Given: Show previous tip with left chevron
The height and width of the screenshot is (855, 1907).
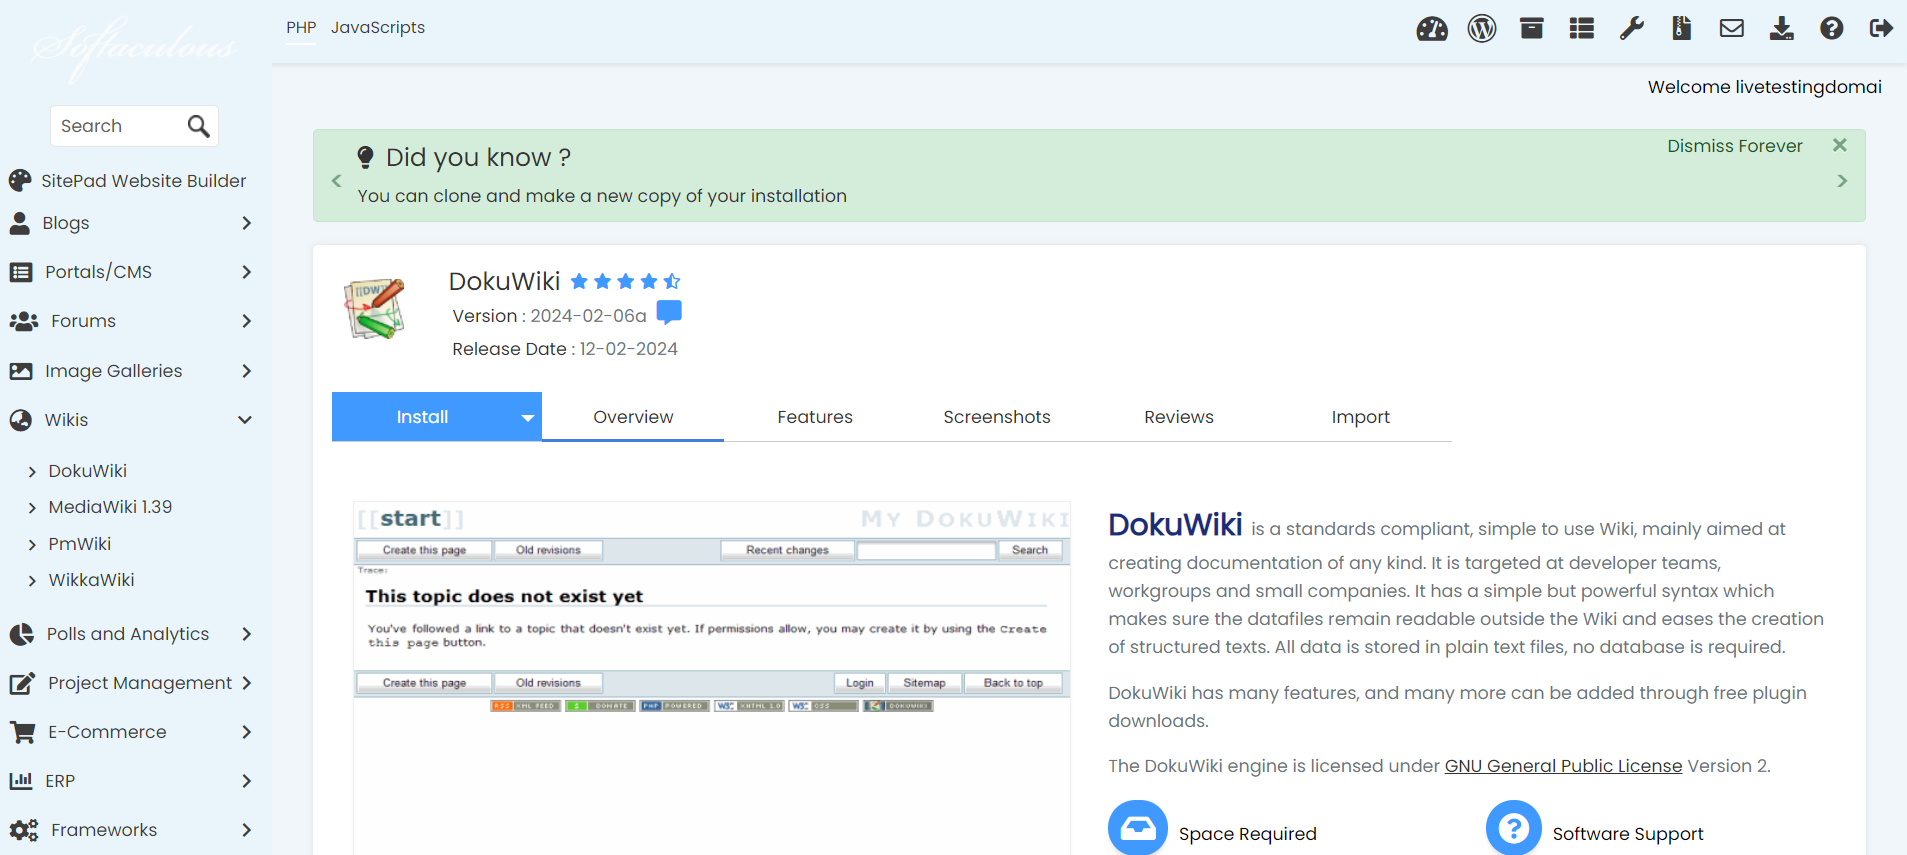Looking at the screenshot, I should coord(337,181).
